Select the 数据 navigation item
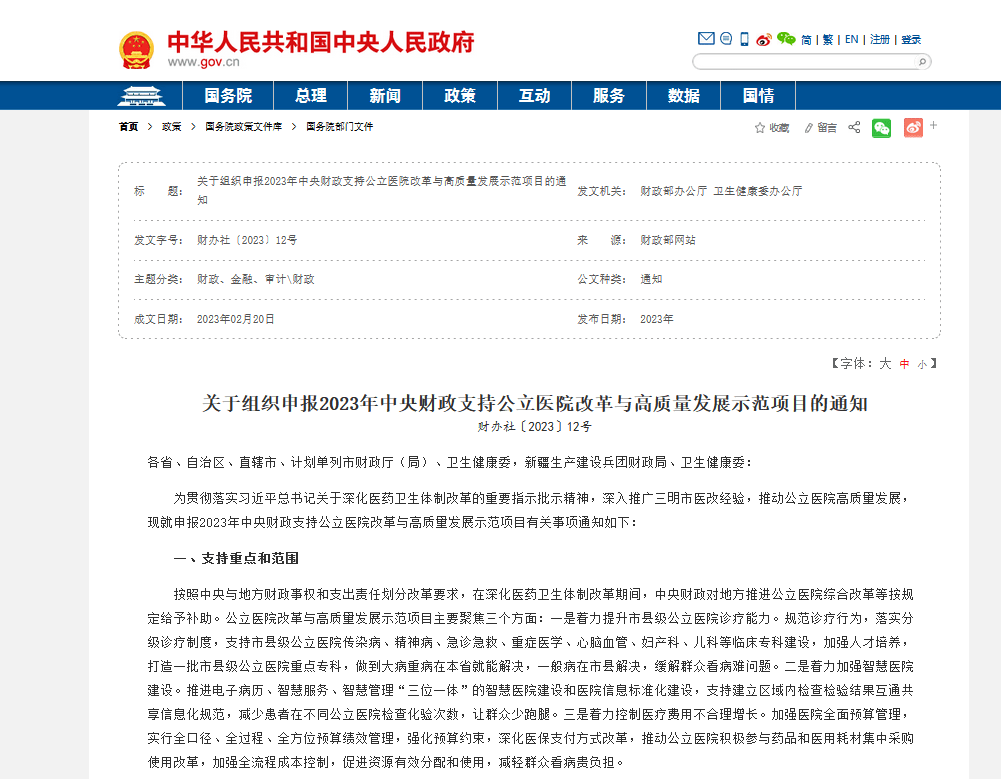 point(684,96)
